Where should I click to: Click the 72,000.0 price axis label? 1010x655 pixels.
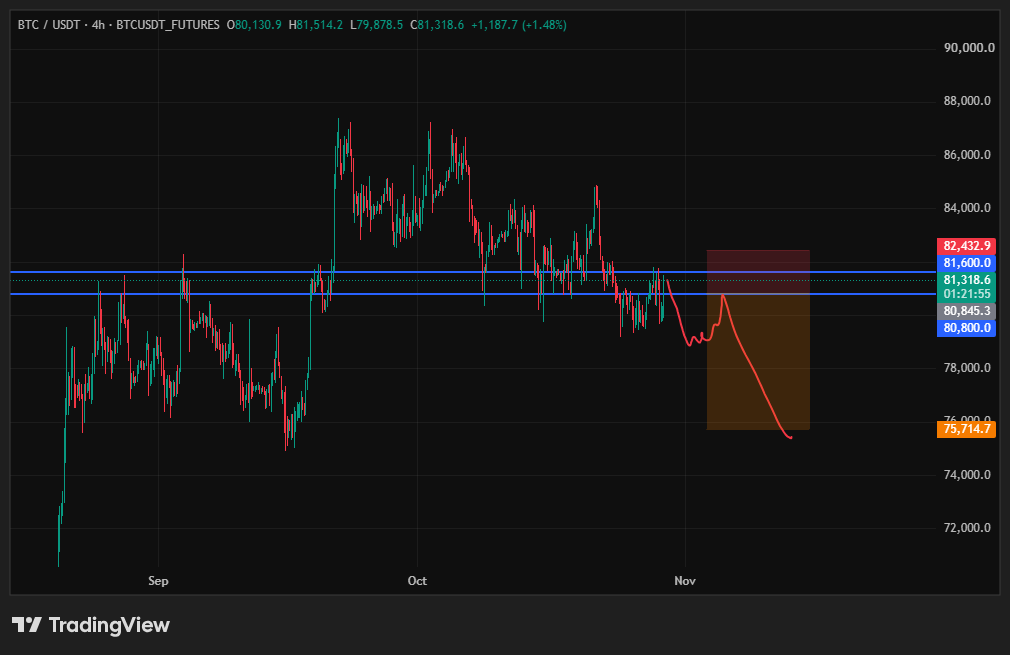pos(967,528)
